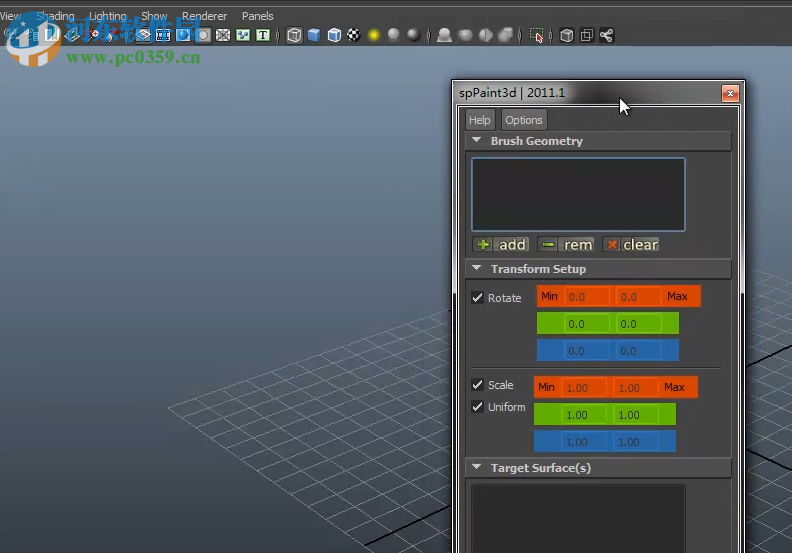This screenshot has width=792, height=553.
Task: Open the Renderer menu
Action: tap(204, 16)
